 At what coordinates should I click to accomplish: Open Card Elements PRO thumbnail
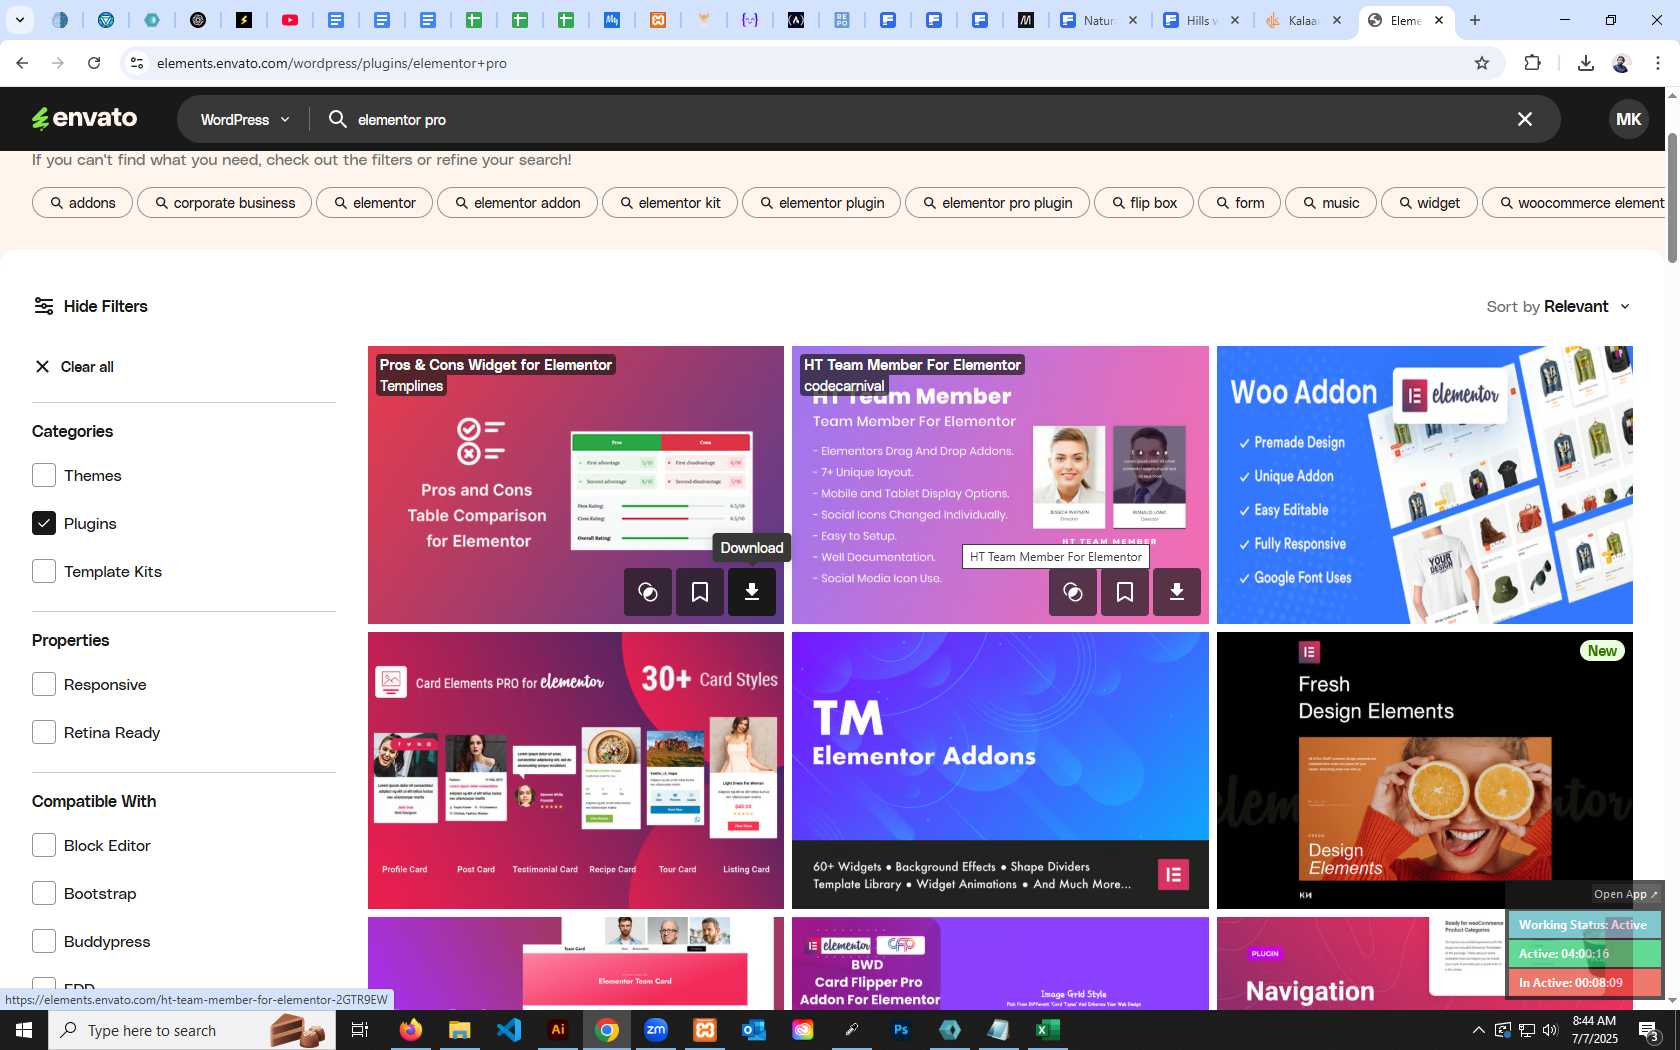576,770
